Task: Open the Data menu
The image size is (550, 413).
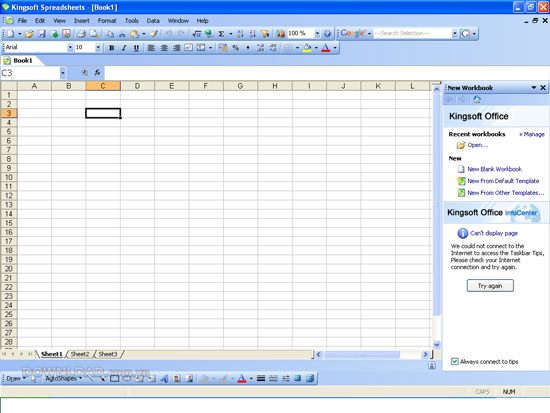Action: click(x=153, y=21)
